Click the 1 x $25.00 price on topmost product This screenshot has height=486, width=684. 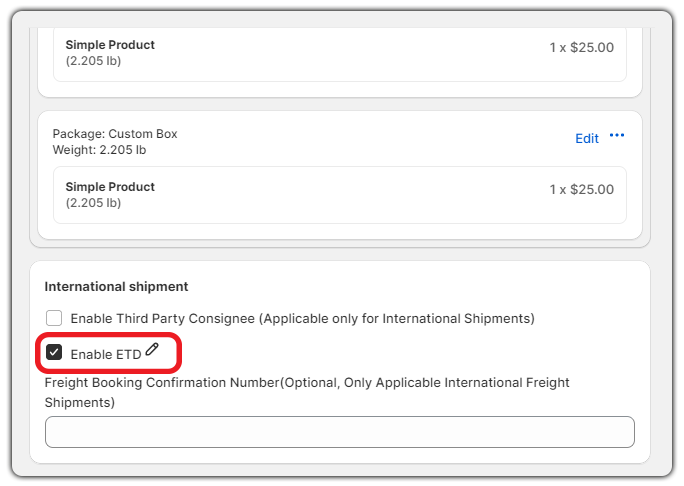pos(581,47)
